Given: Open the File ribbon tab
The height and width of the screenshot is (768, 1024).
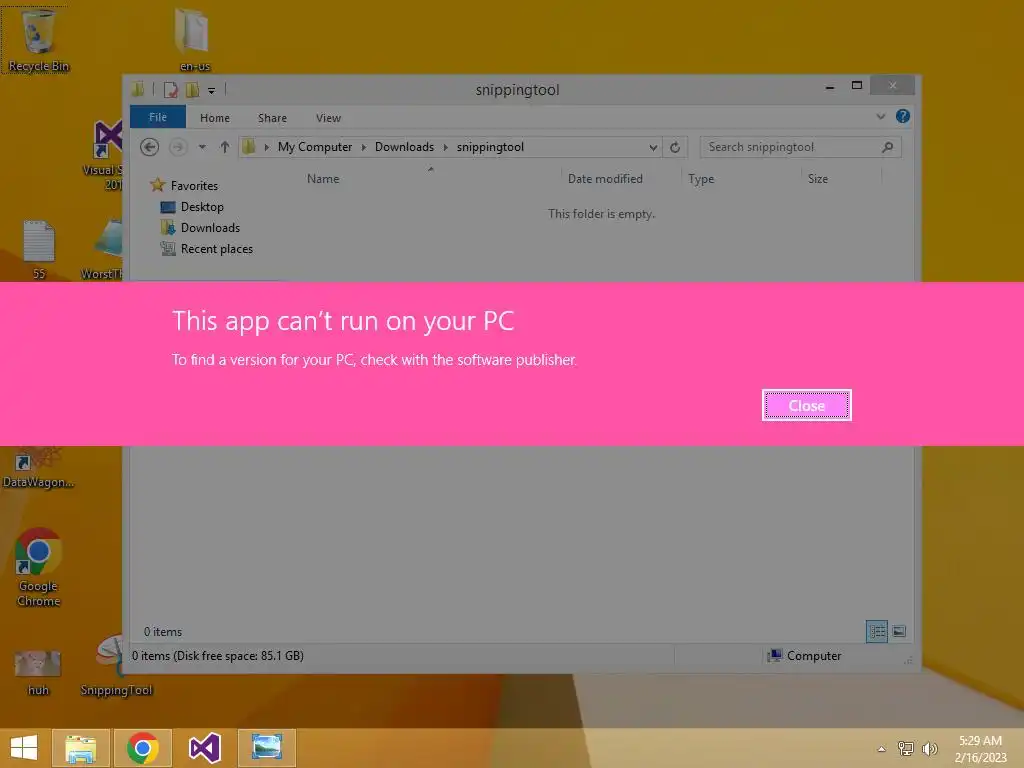Looking at the screenshot, I should click(x=158, y=117).
